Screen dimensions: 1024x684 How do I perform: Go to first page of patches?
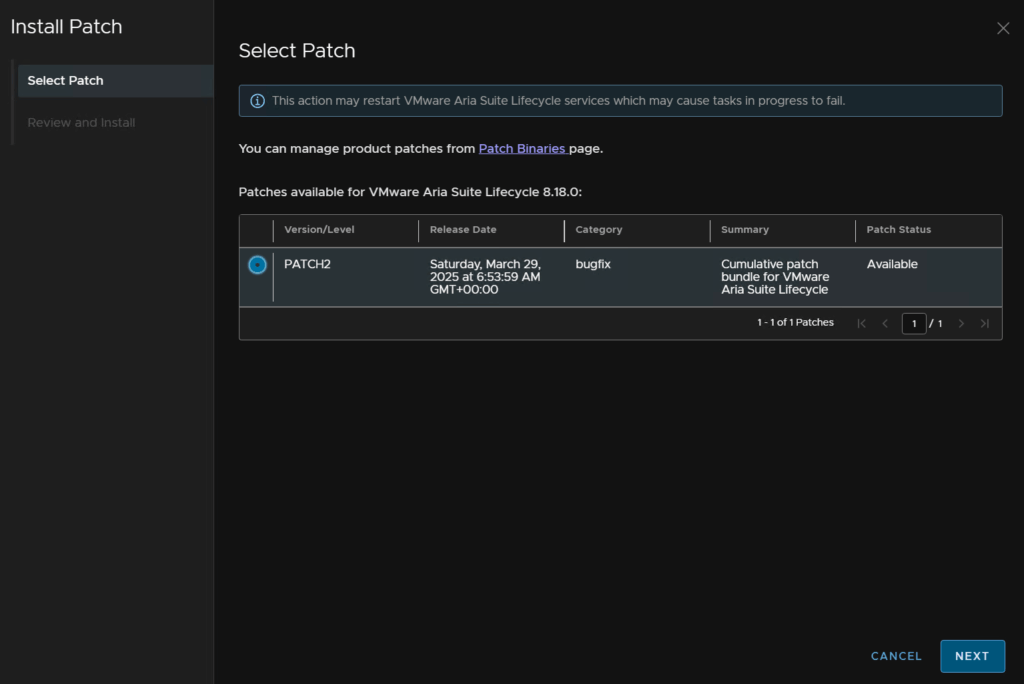coord(861,323)
